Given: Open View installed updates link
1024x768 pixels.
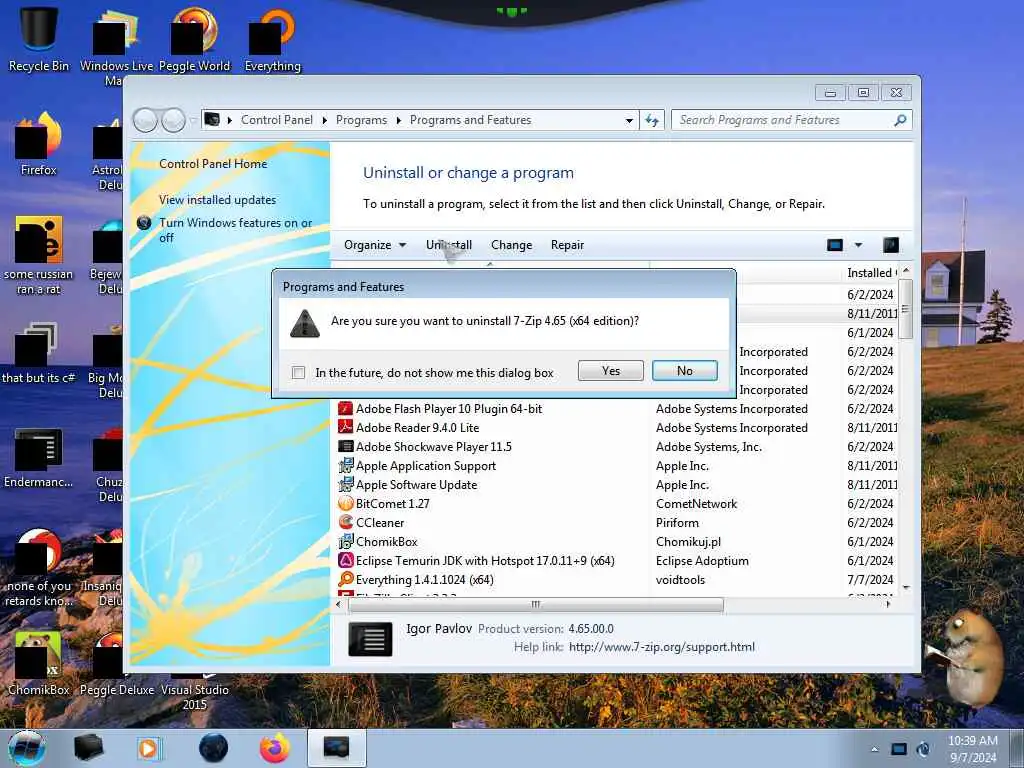Looking at the screenshot, I should [217, 200].
